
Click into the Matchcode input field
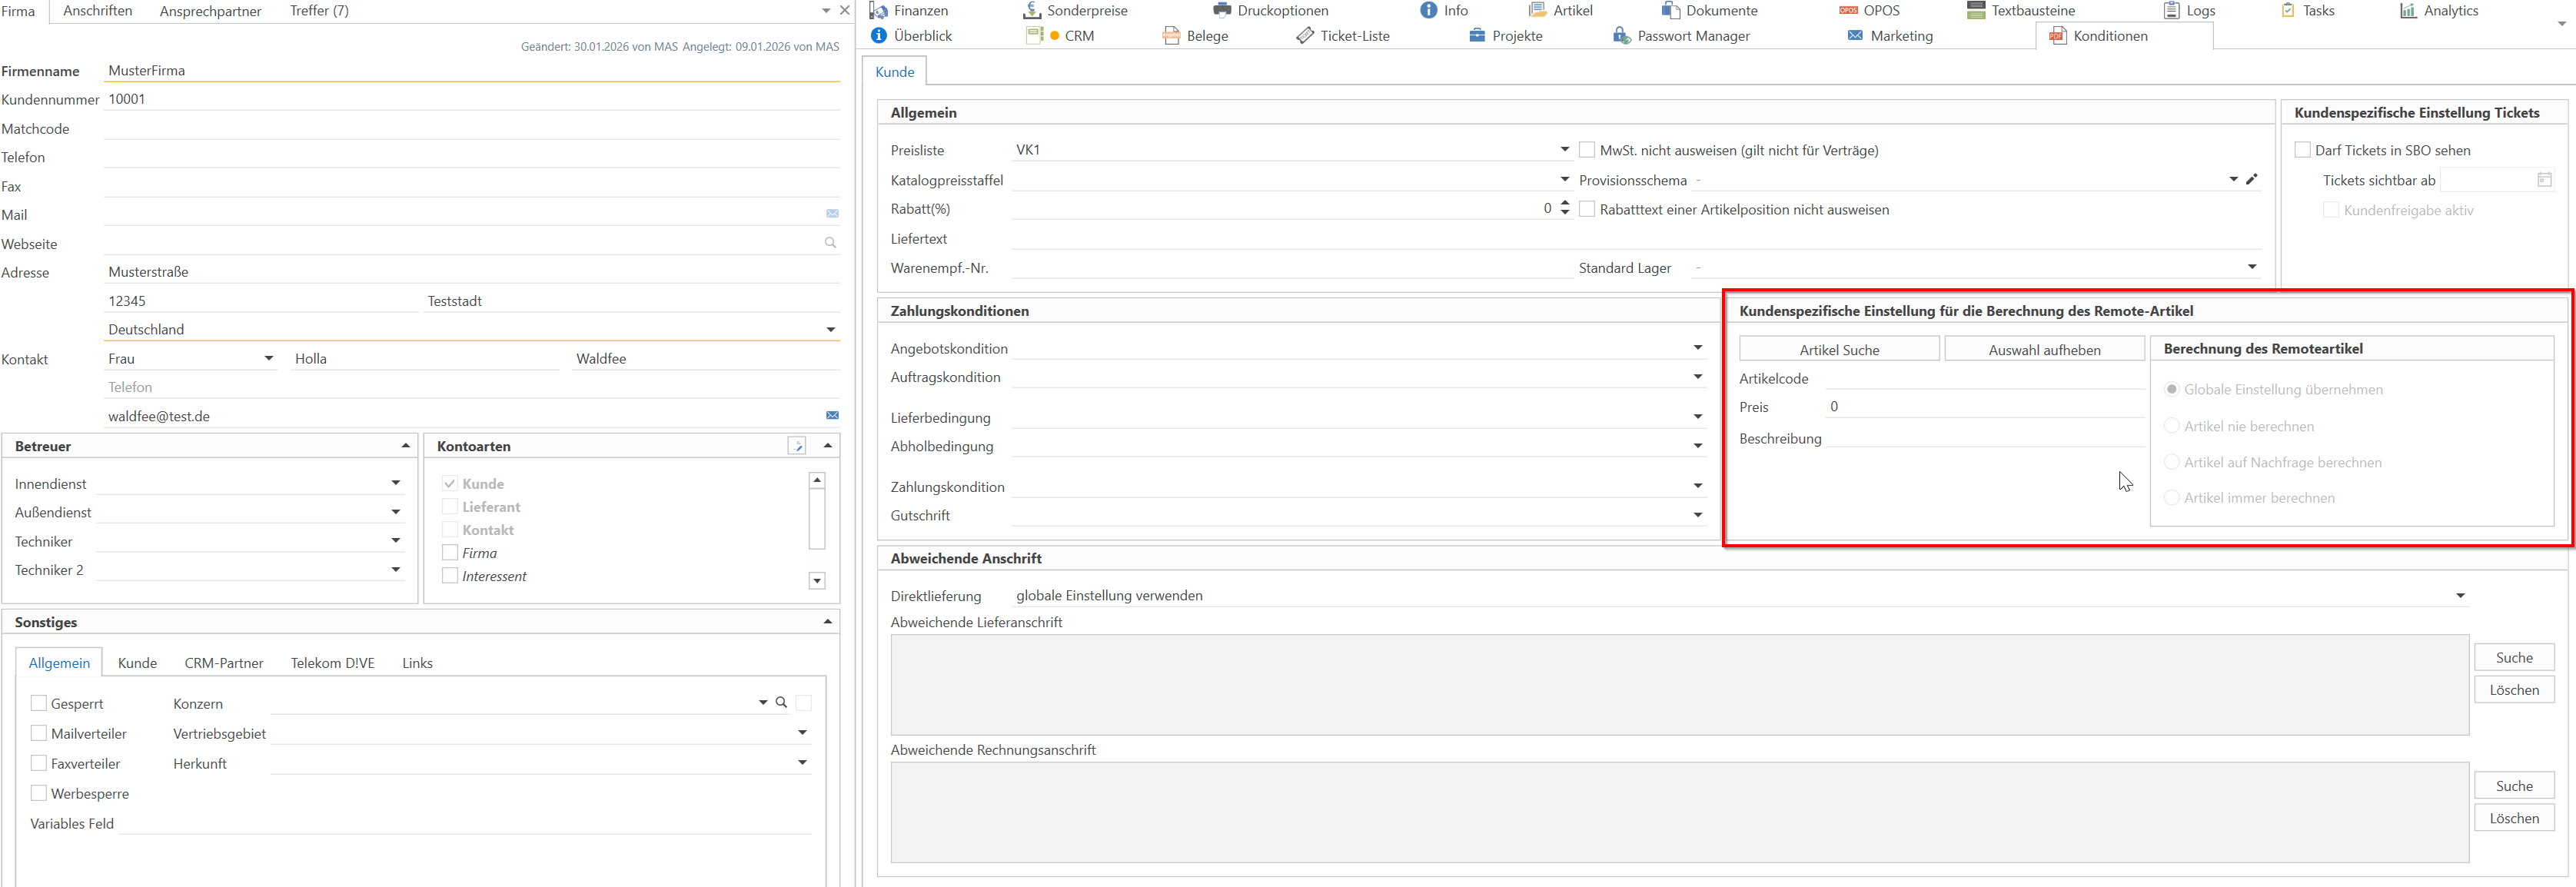coord(470,129)
